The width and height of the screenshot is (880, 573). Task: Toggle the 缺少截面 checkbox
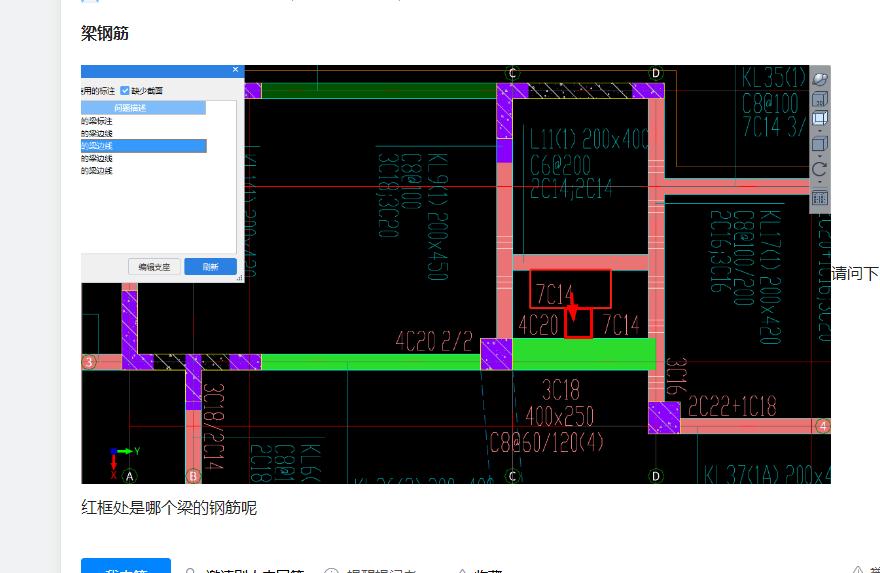[125, 90]
